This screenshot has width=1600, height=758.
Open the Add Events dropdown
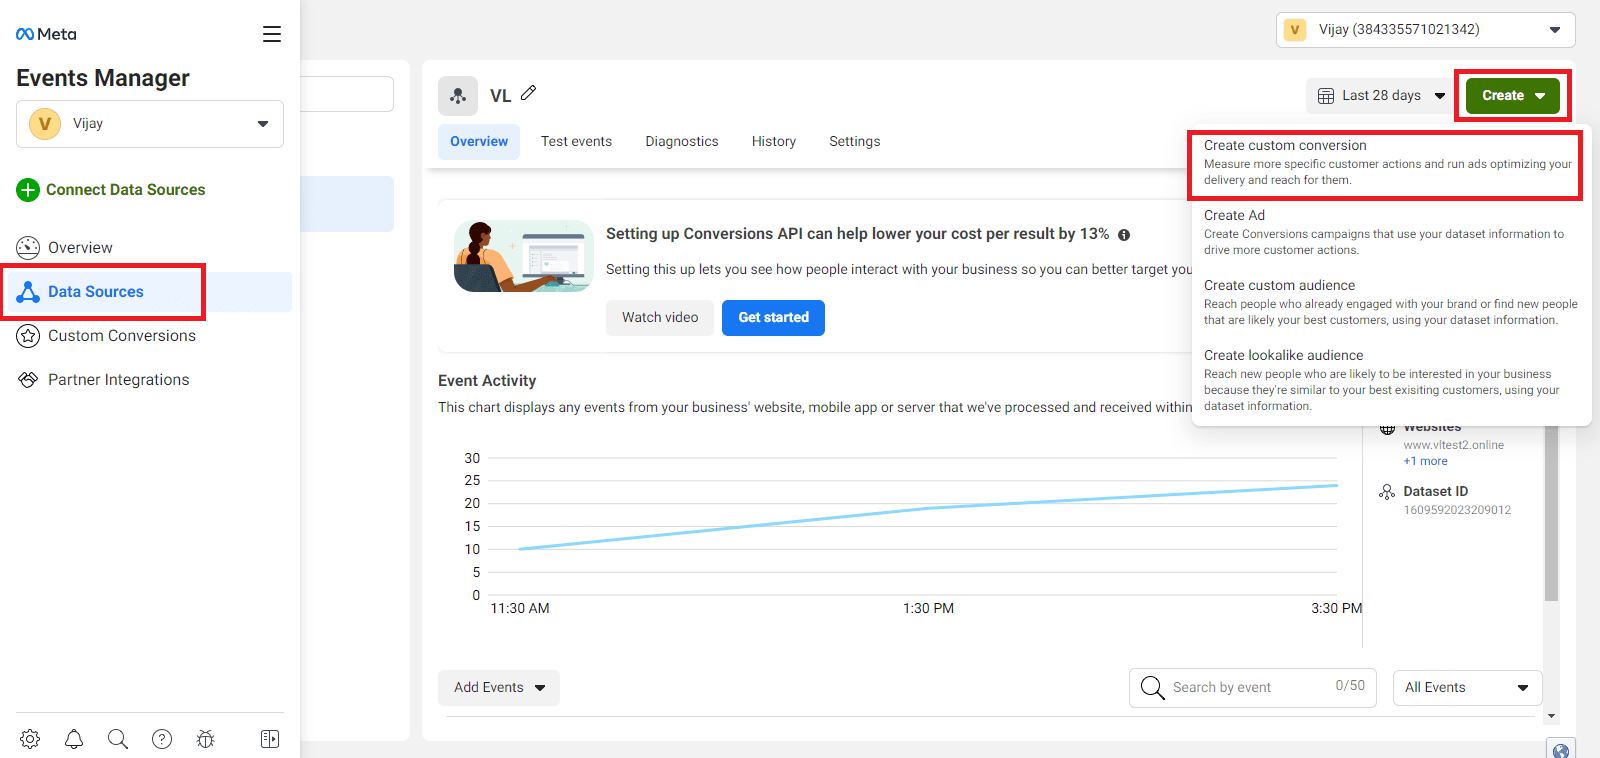(498, 688)
